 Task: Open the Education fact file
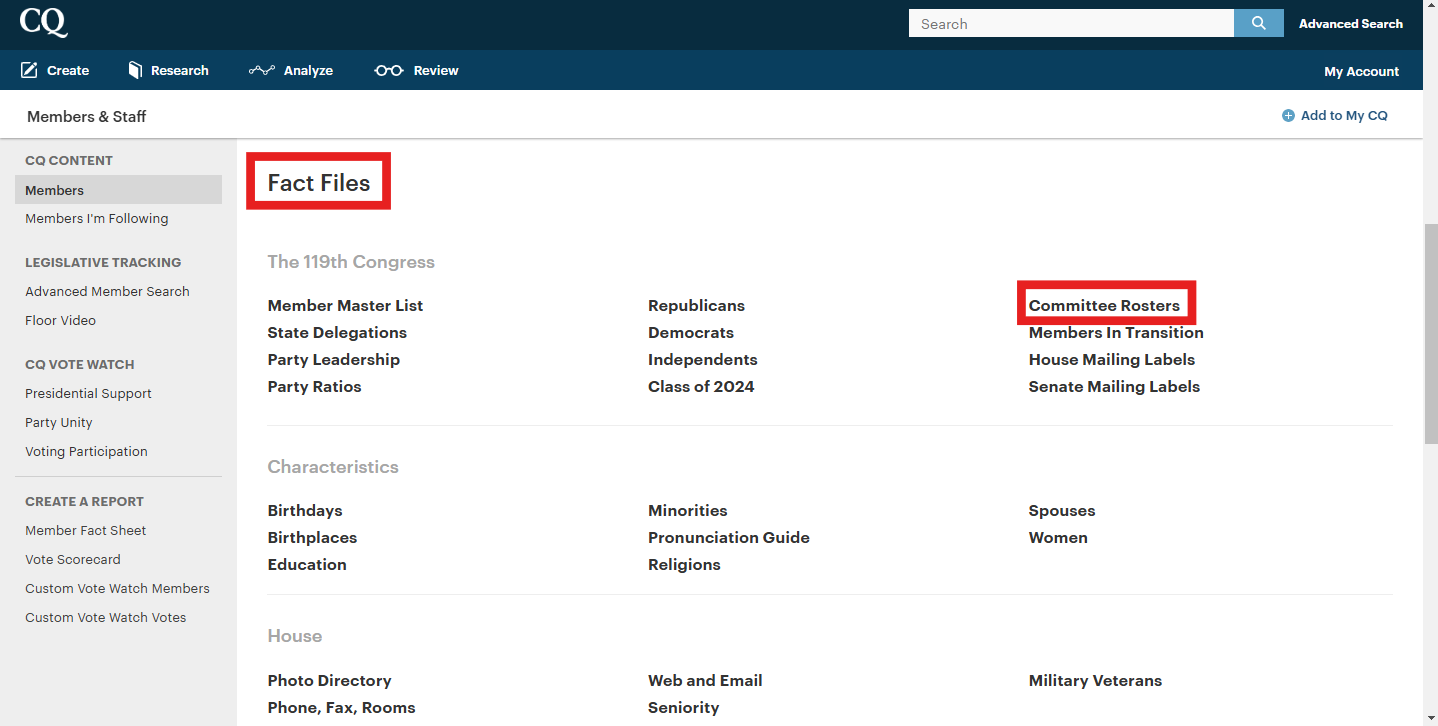(307, 564)
